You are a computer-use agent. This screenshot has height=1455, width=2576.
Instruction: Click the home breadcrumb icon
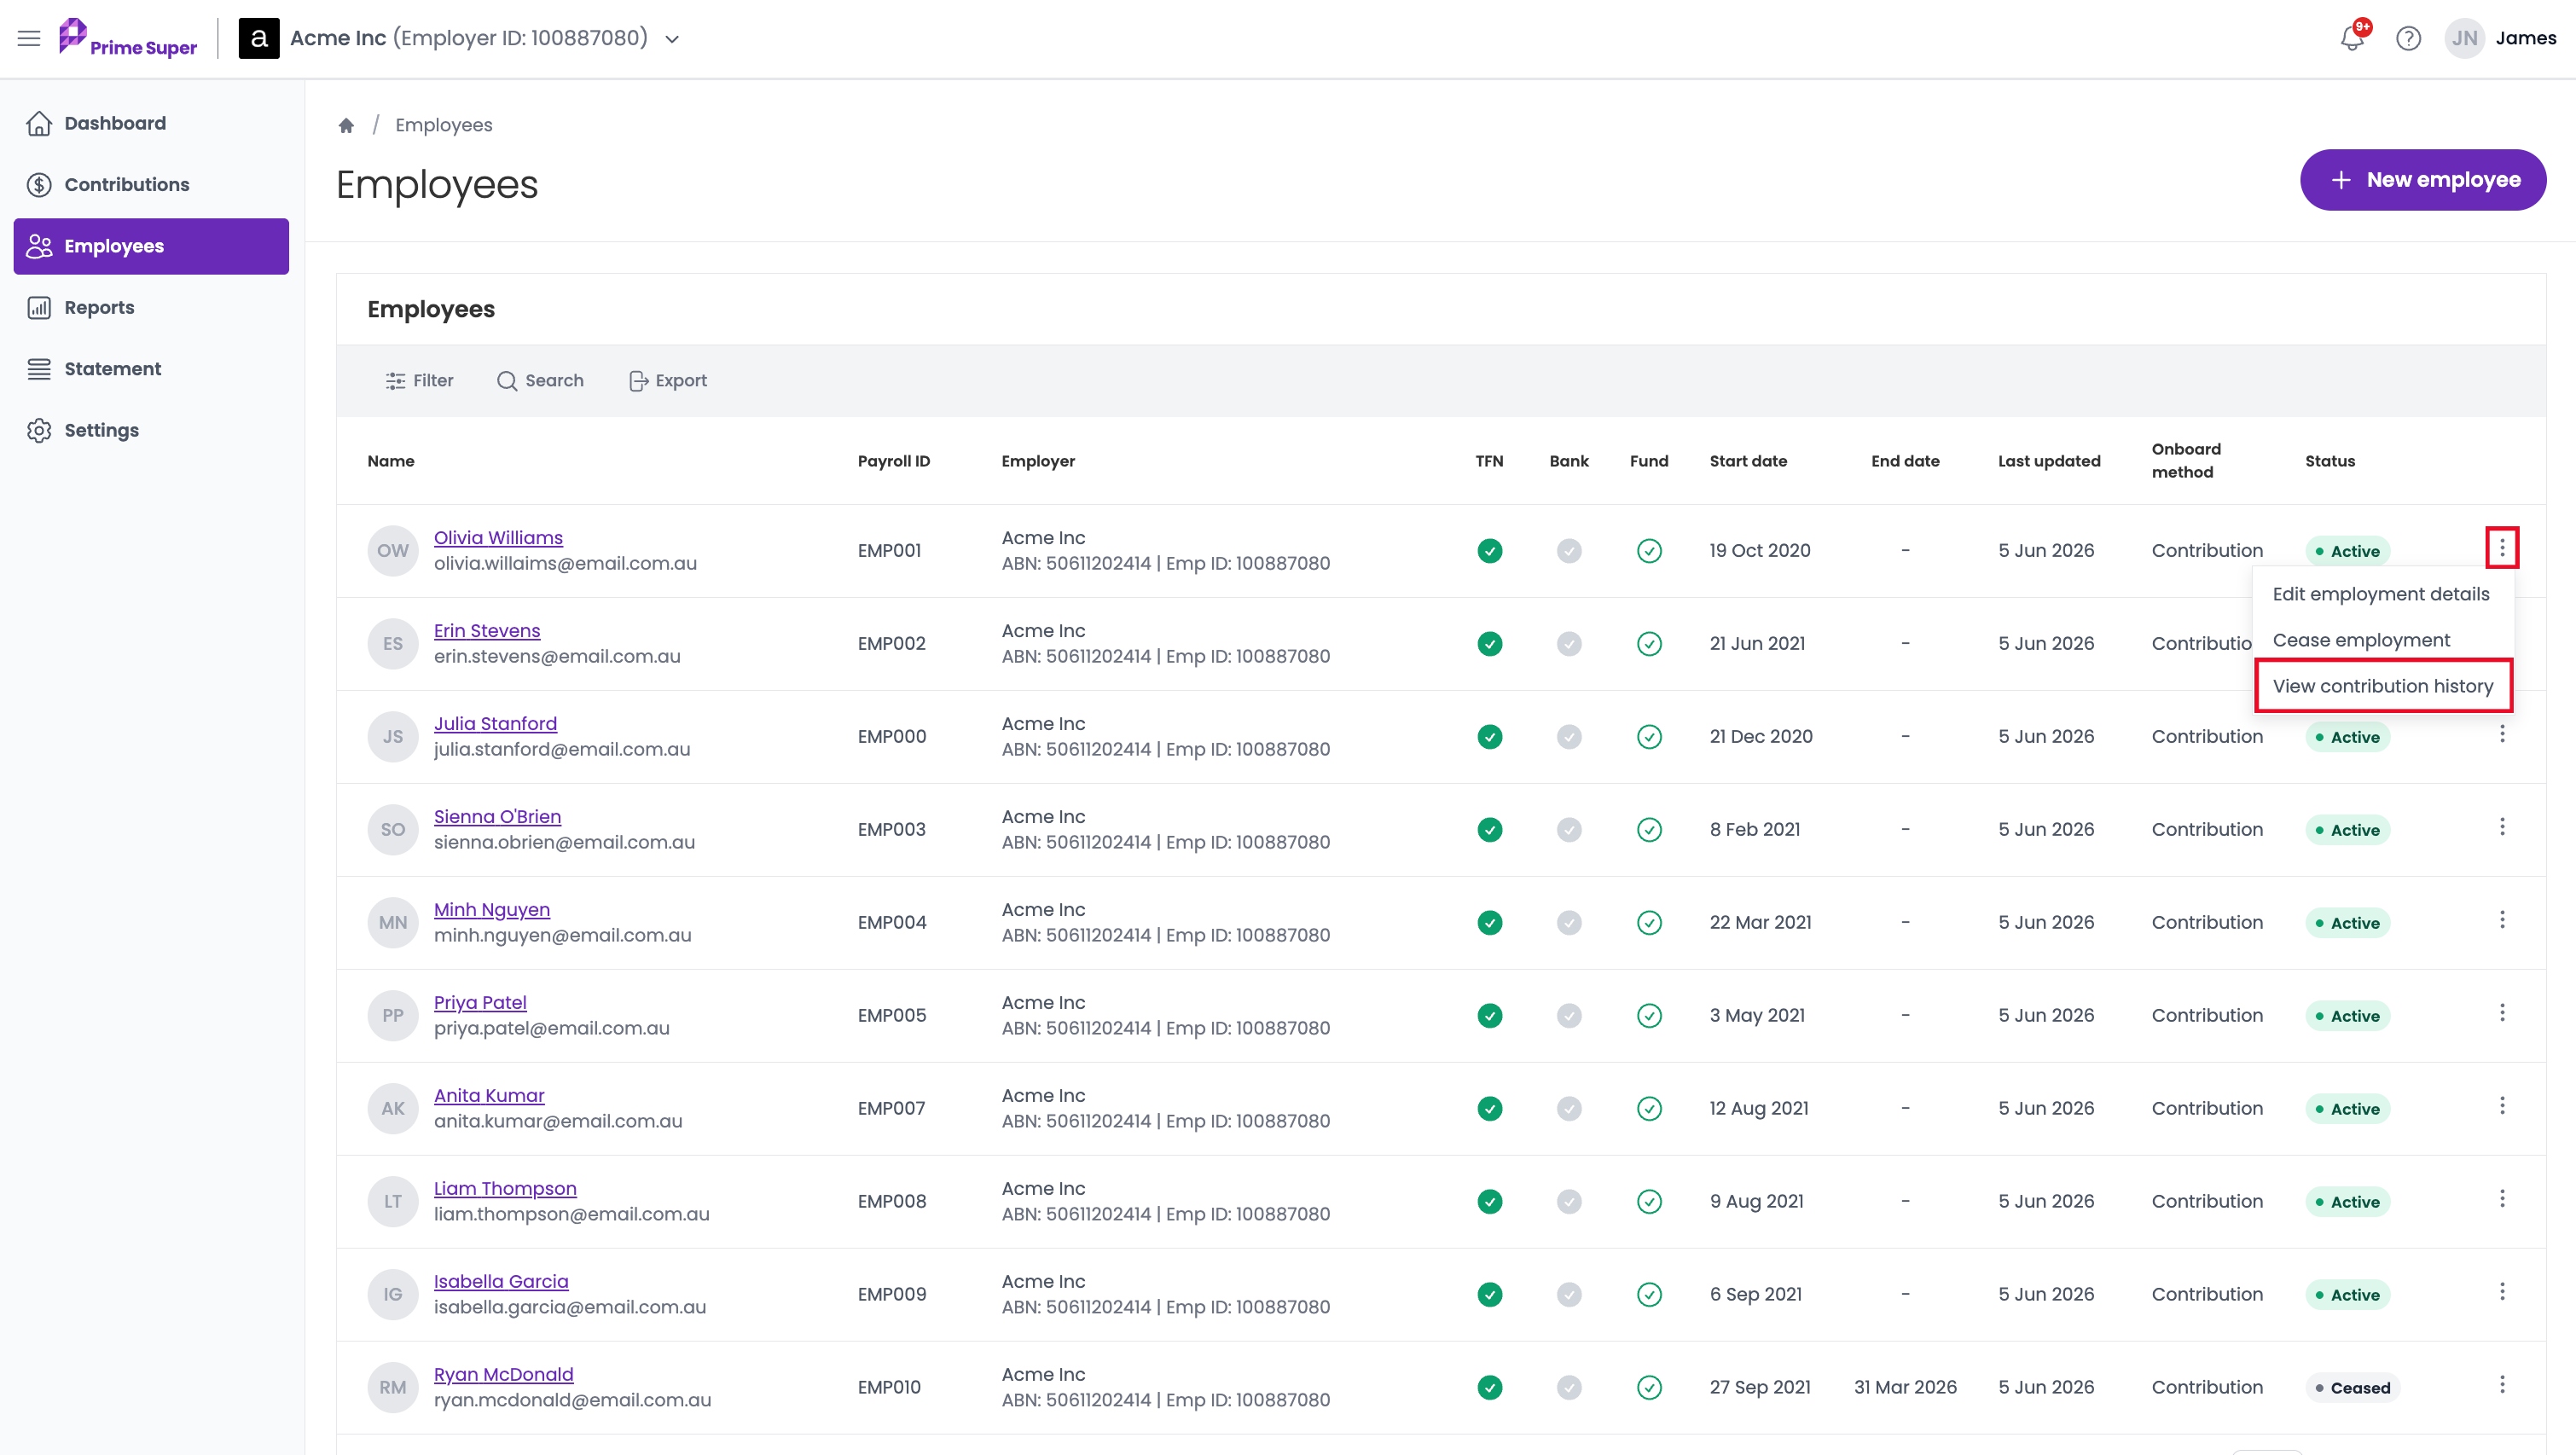pyautogui.click(x=346, y=125)
